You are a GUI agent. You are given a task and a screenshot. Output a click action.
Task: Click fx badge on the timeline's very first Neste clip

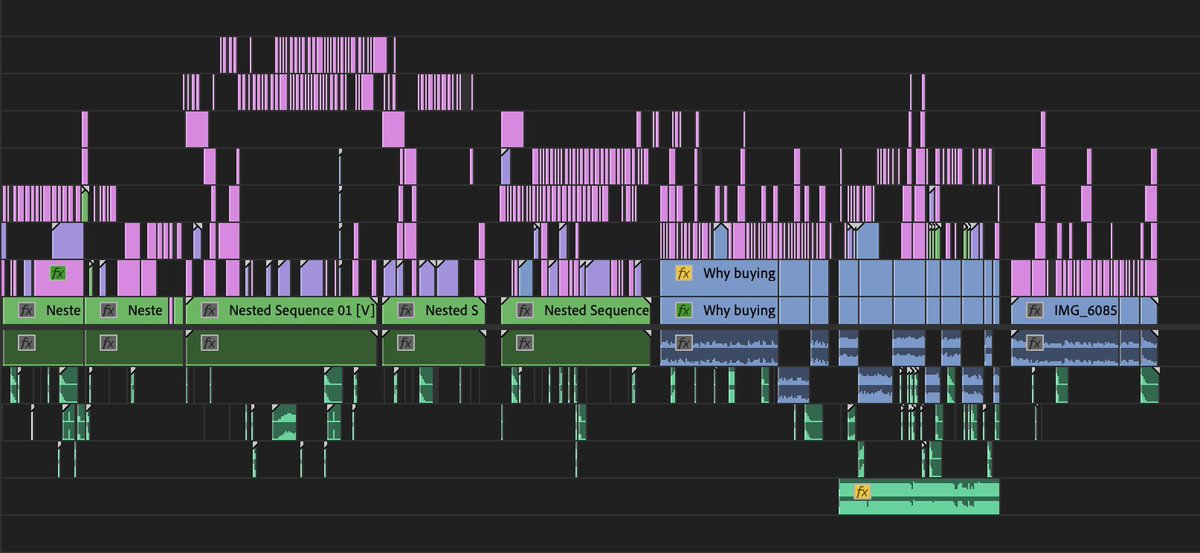click(27, 310)
